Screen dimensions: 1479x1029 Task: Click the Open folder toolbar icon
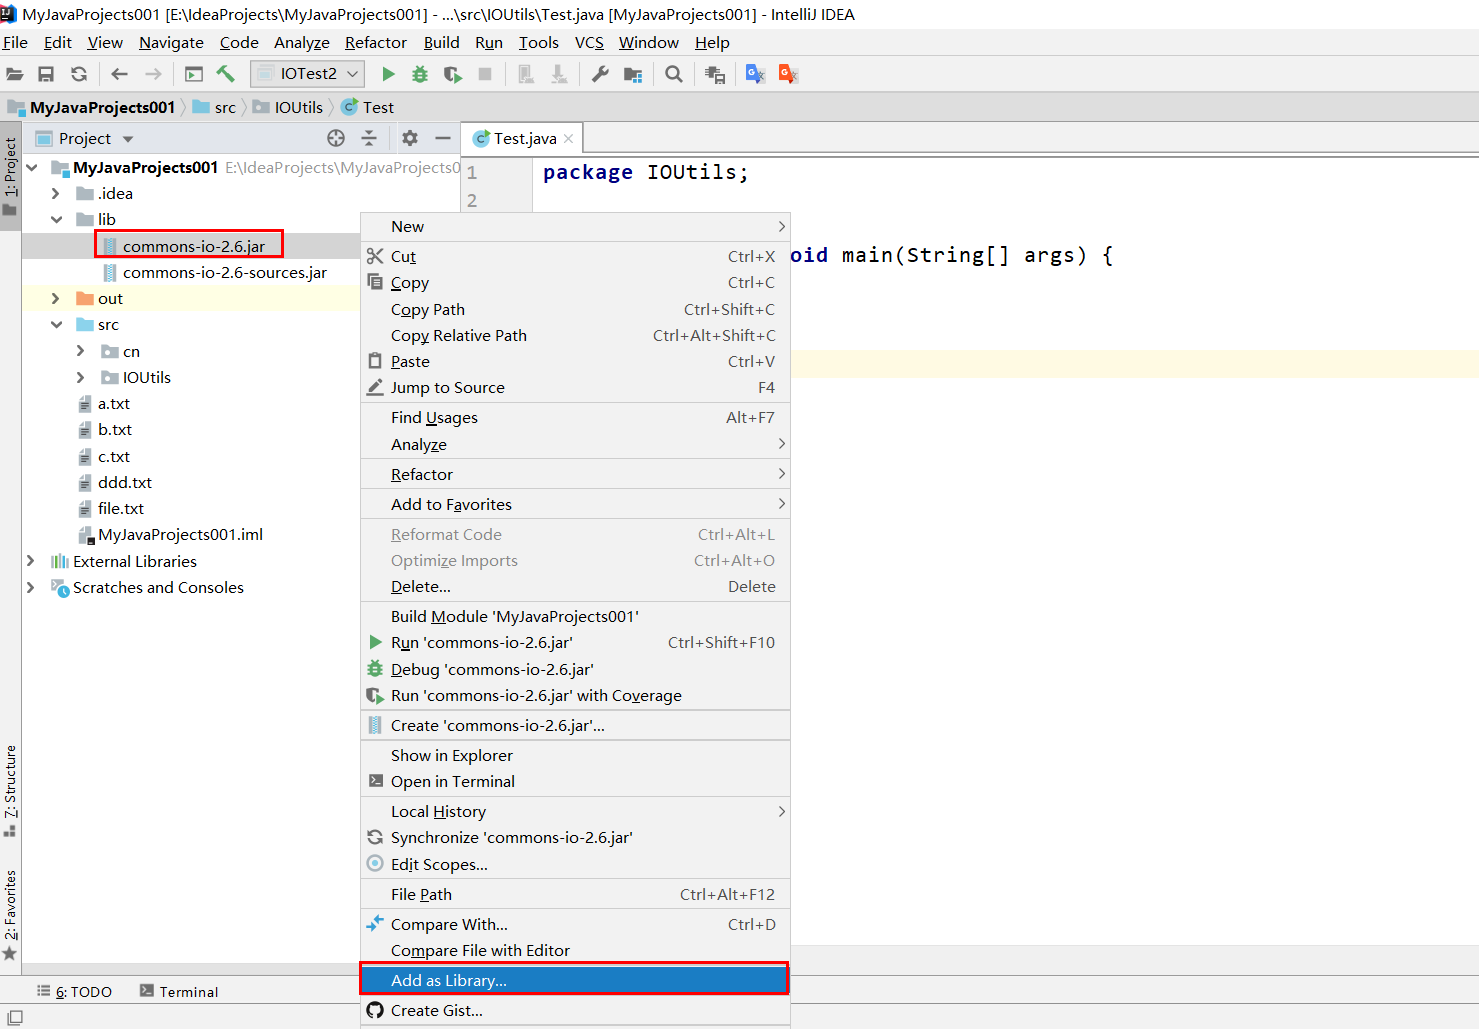click(14, 74)
